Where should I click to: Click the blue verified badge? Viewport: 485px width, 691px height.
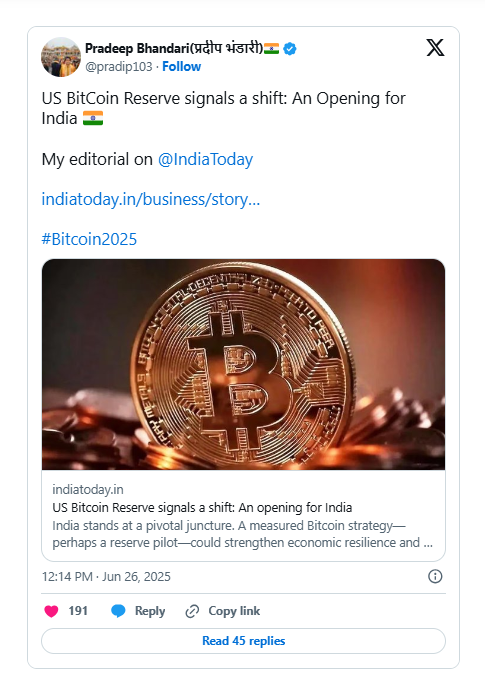[x=290, y=48]
